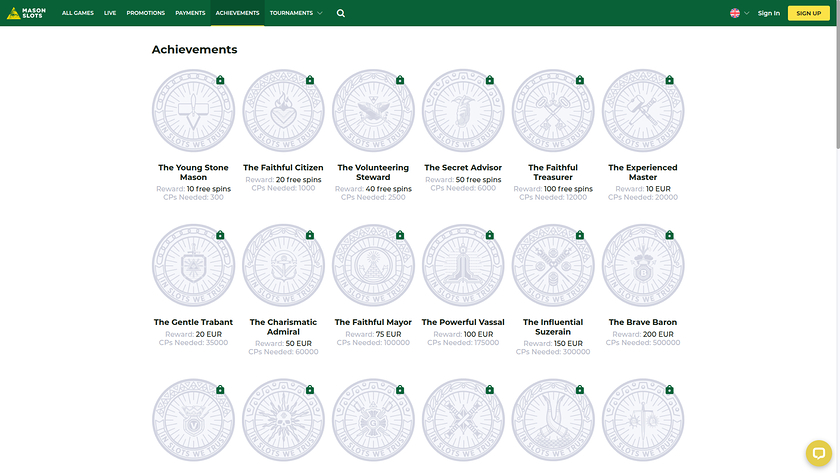Click The Young Stone Mason badge
Viewport: 840px width, 473px height.
click(193, 111)
